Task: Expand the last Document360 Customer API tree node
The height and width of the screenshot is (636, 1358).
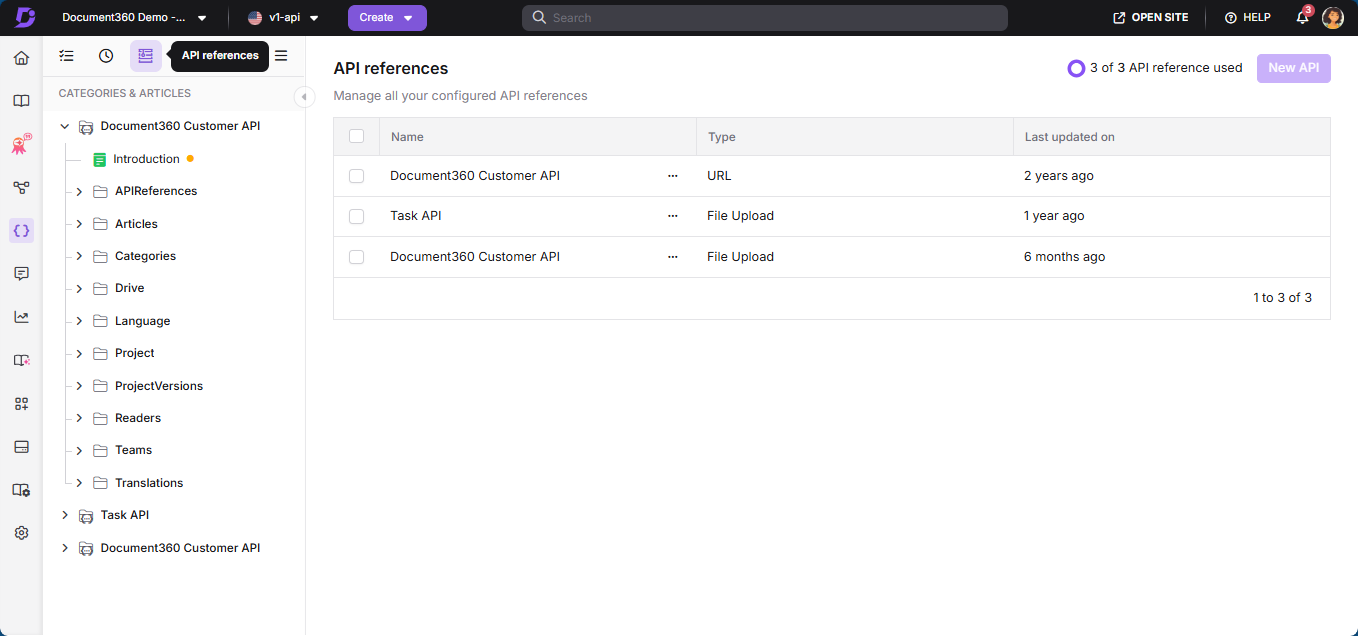Action: (x=65, y=548)
